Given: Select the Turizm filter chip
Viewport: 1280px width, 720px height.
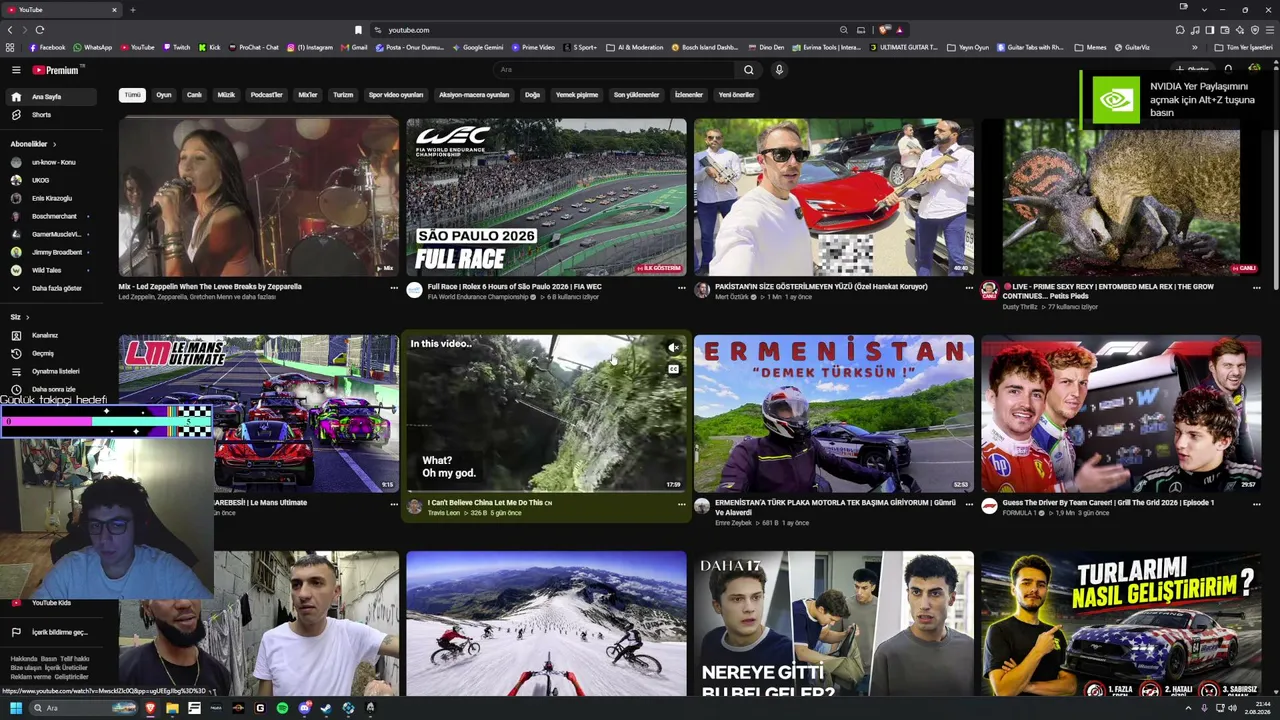Looking at the screenshot, I should coord(343,95).
